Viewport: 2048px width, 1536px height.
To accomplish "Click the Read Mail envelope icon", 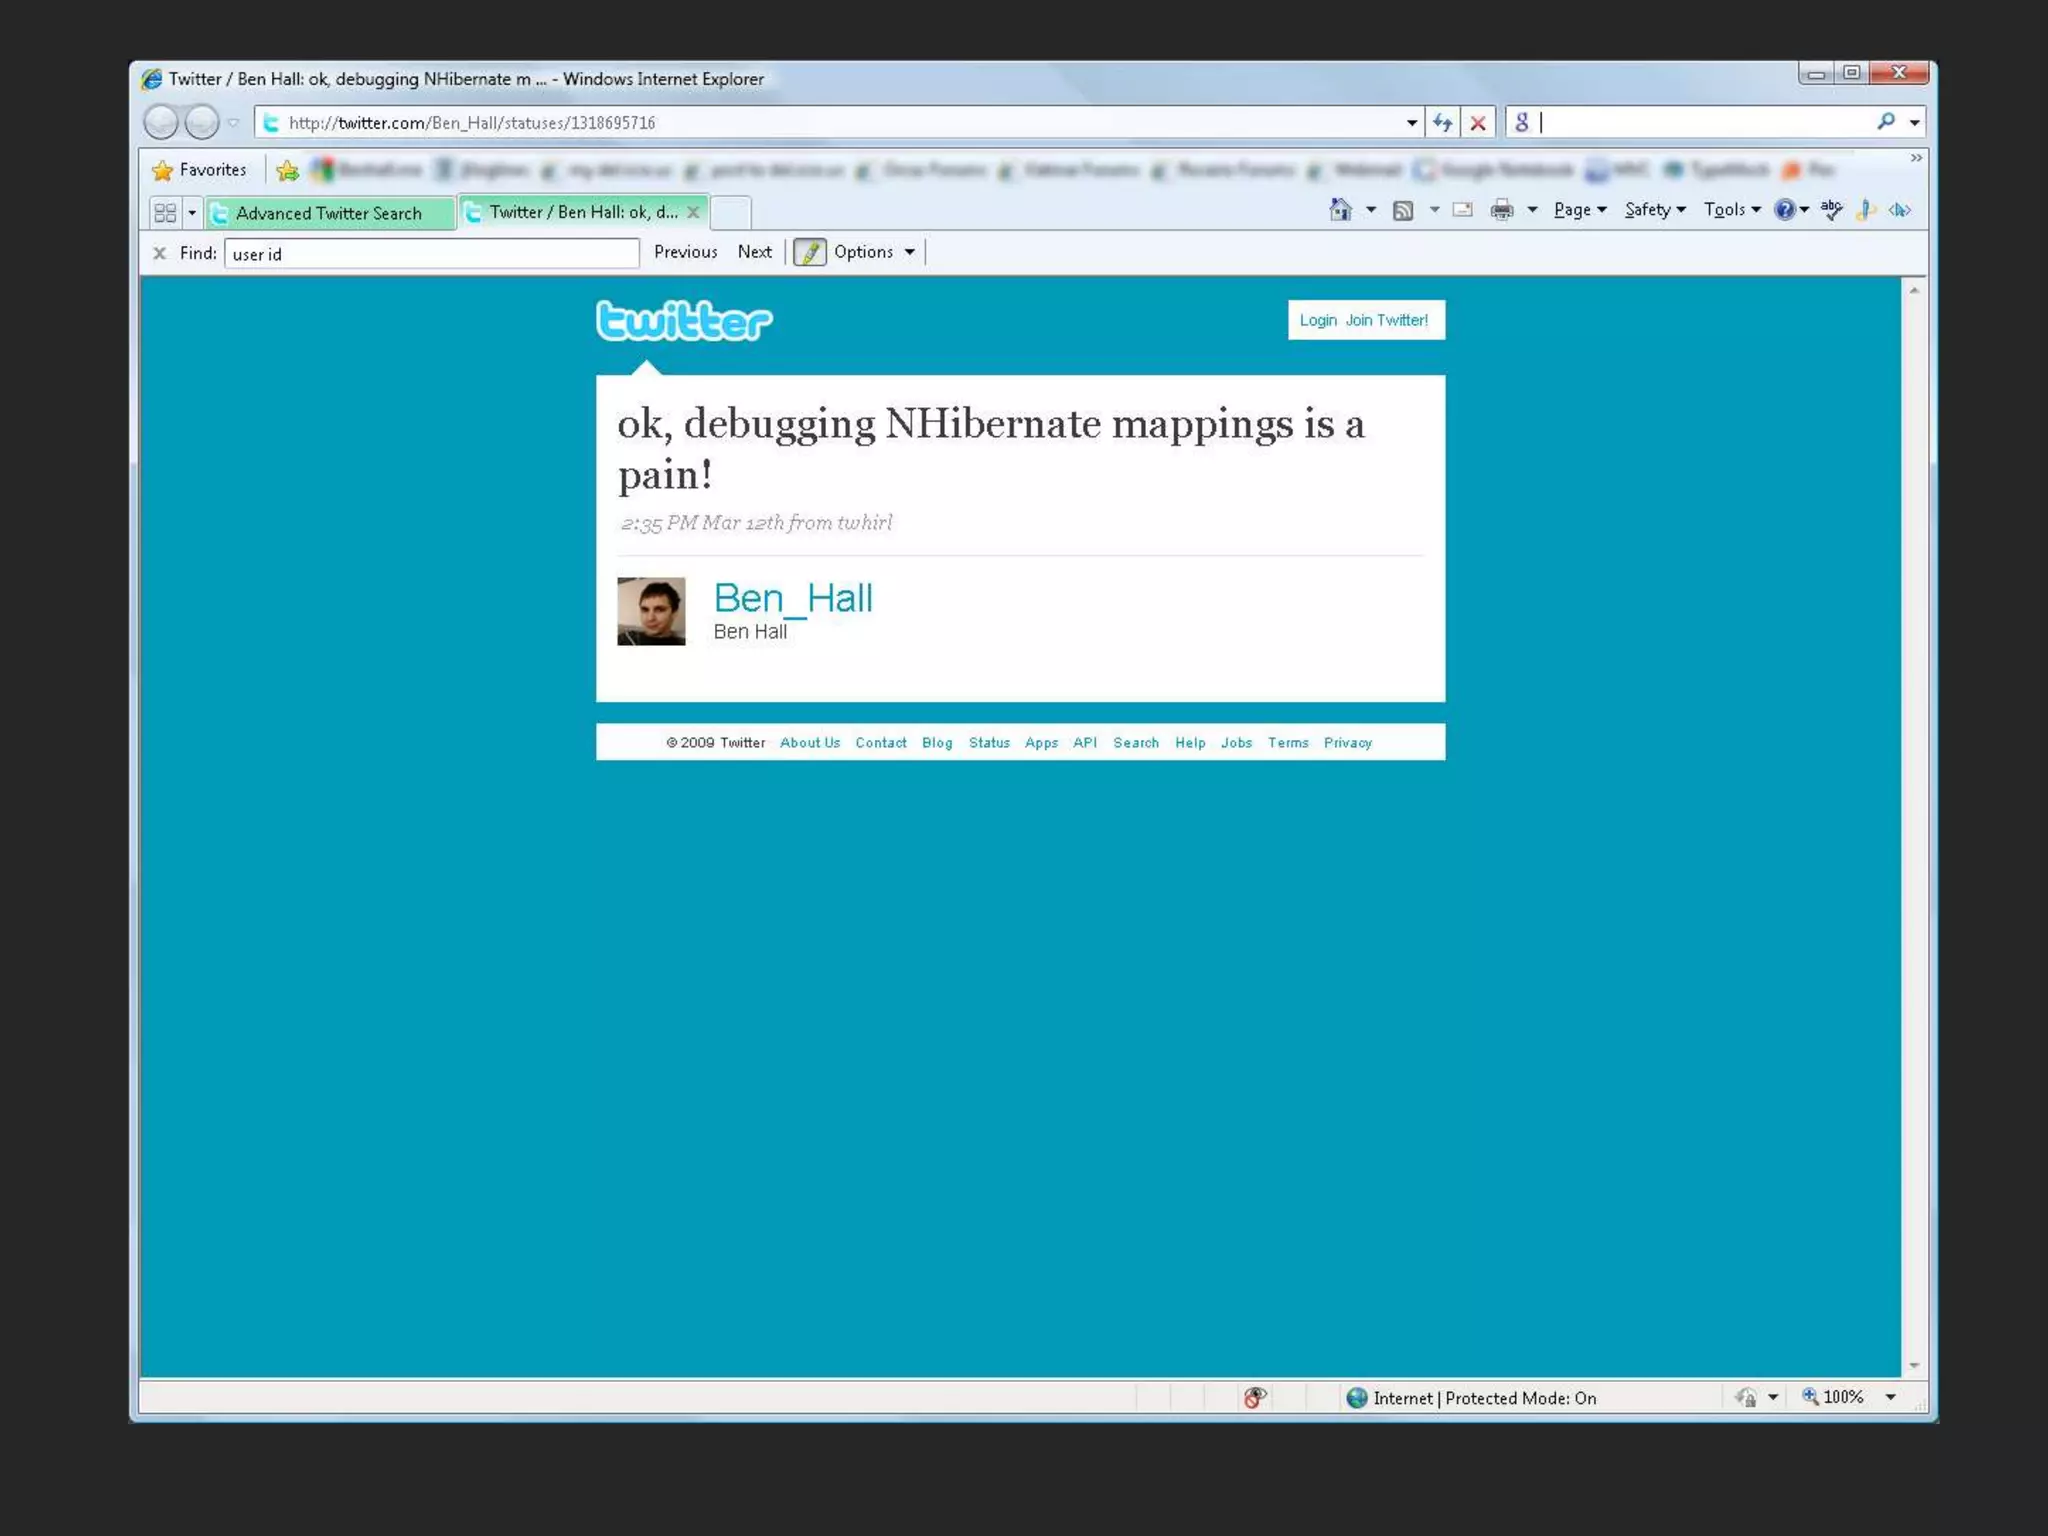I will coord(1462,210).
